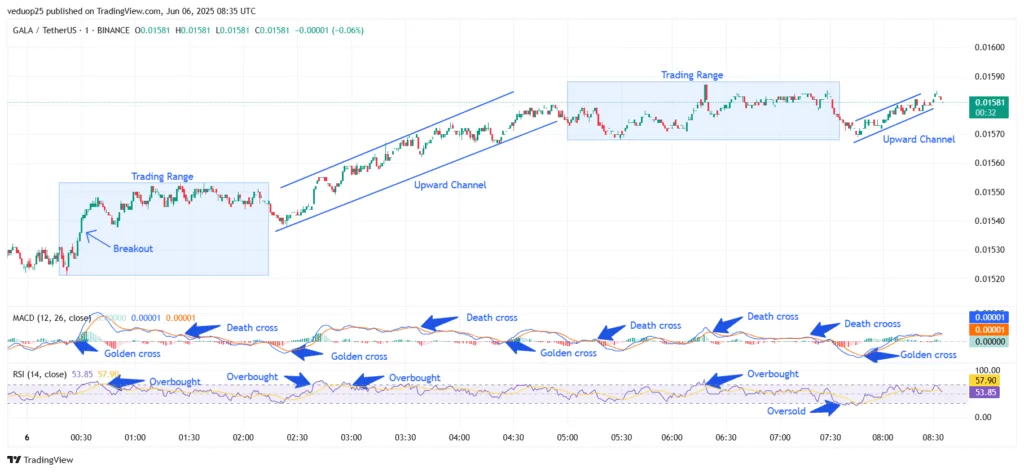
Task: Click the 04:00 time axis label
Action: pyautogui.click(x=459, y=437)
